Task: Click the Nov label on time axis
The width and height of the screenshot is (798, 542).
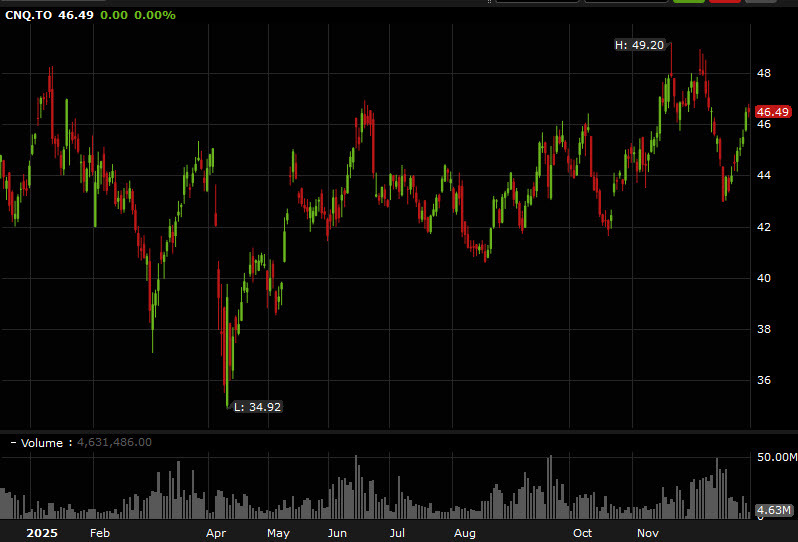Action: click(648, 533)
